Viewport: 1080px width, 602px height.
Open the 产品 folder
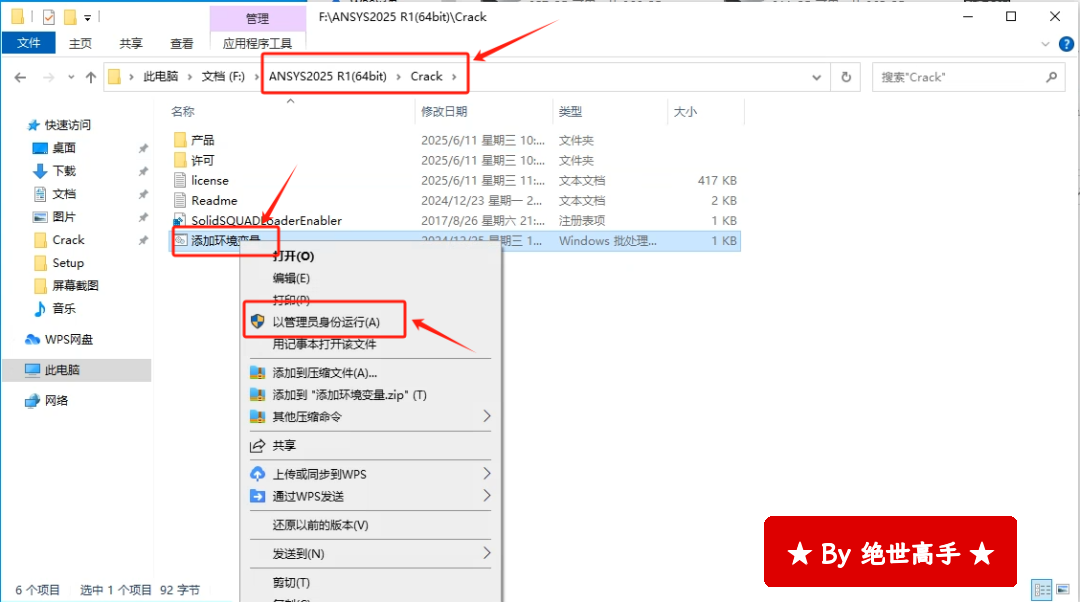pos(202,140)
